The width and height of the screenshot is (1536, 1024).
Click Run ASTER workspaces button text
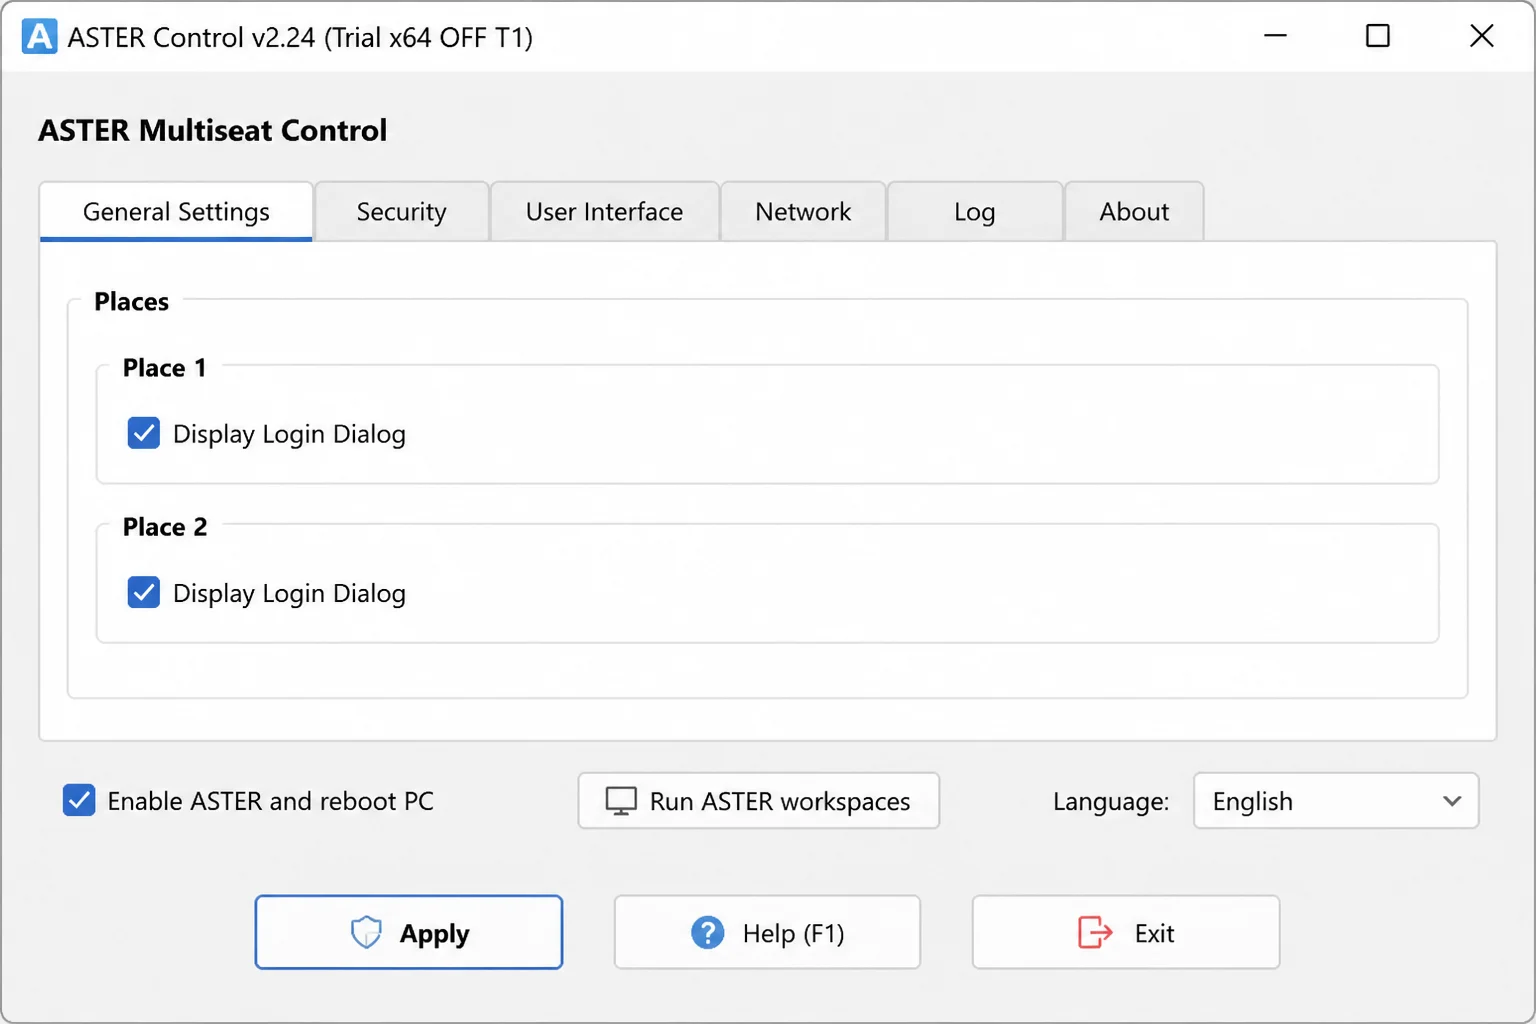(780, 802)
